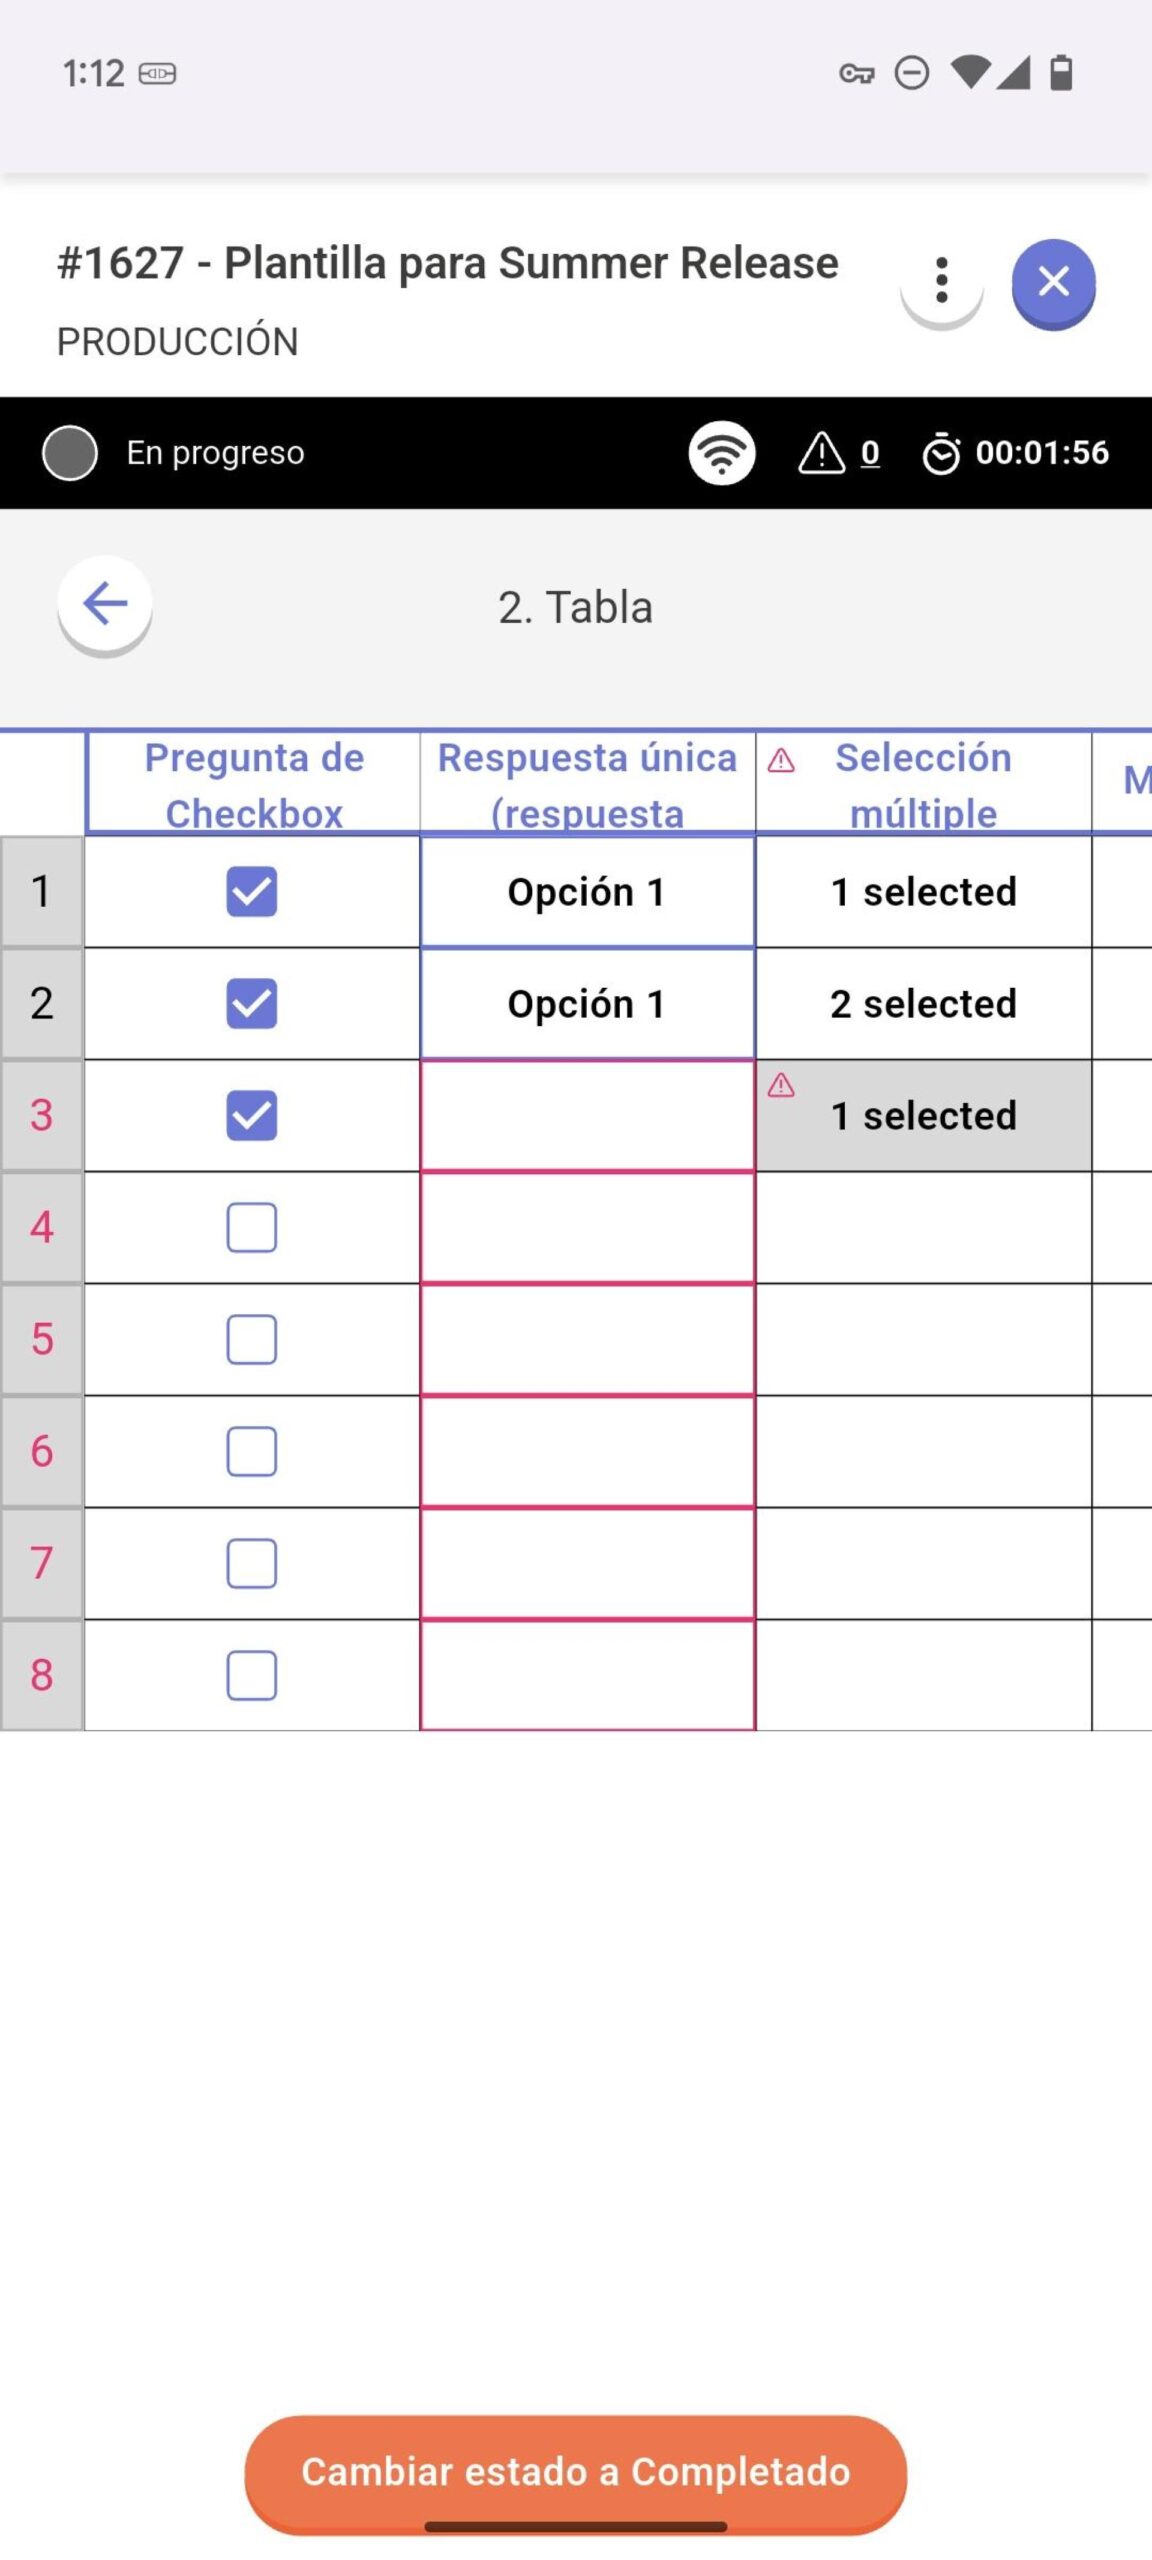Tap warning icon in Selección múltiple header
1152x2560 pixels.
coord(781,762)
